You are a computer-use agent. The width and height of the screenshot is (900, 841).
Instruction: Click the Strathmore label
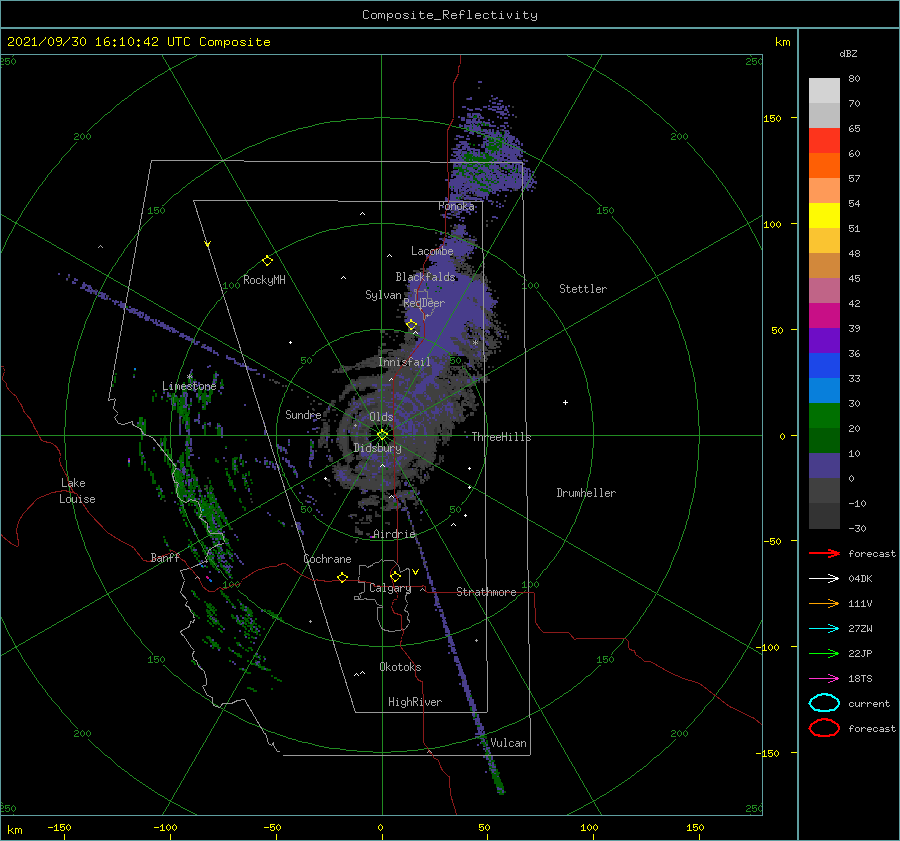point(486,592)
